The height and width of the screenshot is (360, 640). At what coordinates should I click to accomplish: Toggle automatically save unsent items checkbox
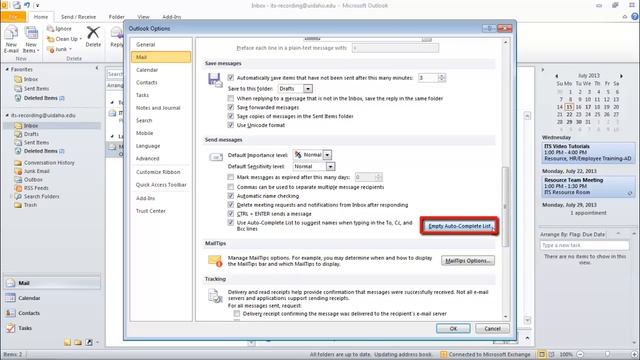tap(231, 78)
